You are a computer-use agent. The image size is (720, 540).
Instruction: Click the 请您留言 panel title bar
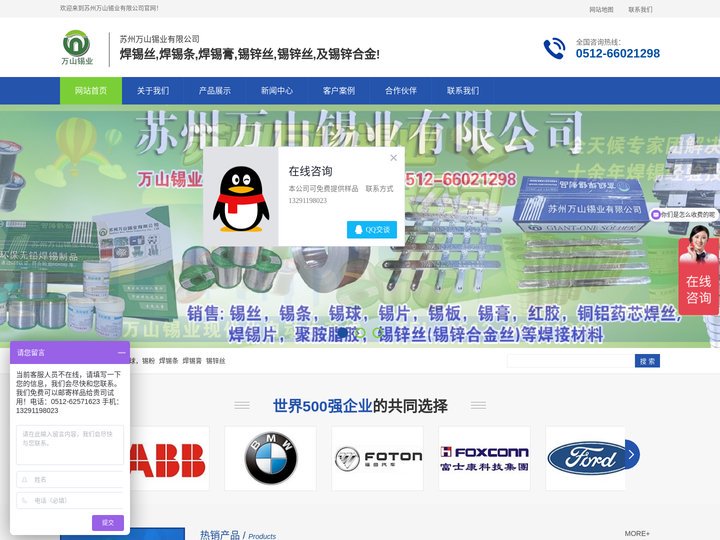(x=70, y=353)
